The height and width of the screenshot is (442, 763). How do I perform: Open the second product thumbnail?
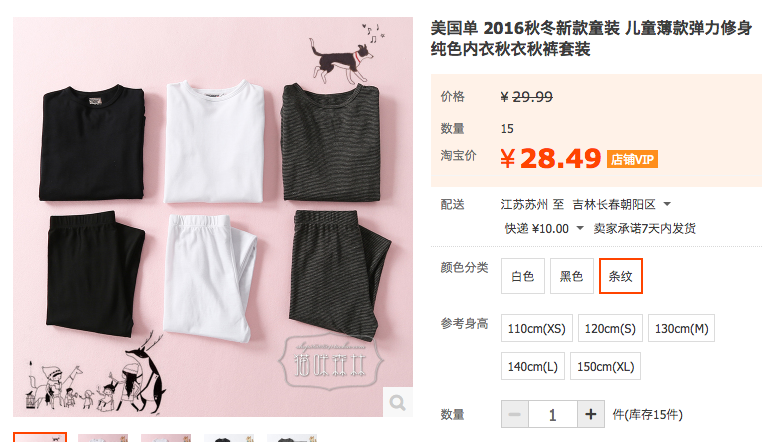coord(103,438)
